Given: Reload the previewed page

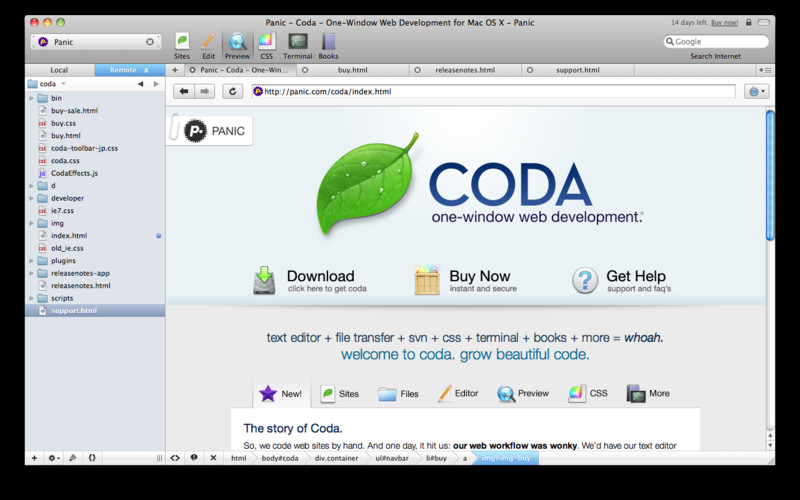Looking at the screenshot, I should click(x=233, y=91).
